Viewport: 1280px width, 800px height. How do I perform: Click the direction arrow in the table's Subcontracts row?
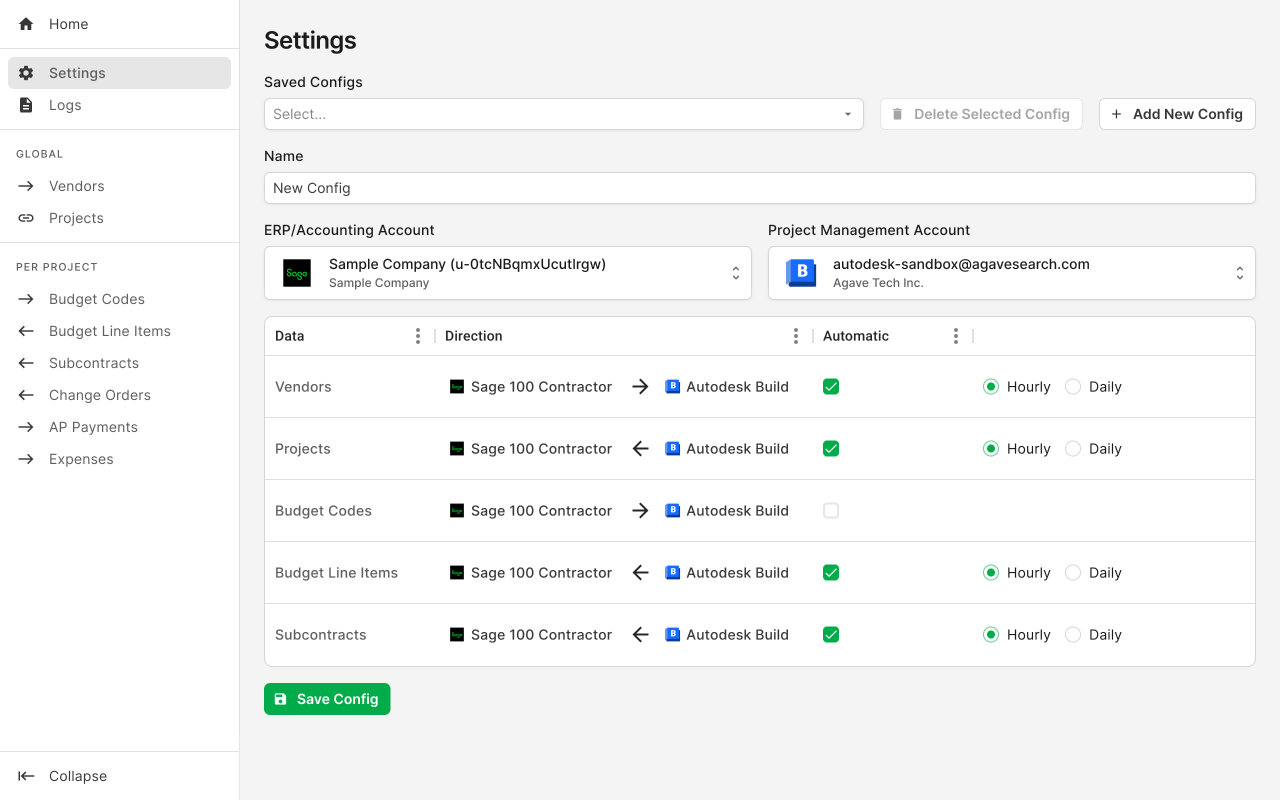pyautogui.click(x=641, y=635)
